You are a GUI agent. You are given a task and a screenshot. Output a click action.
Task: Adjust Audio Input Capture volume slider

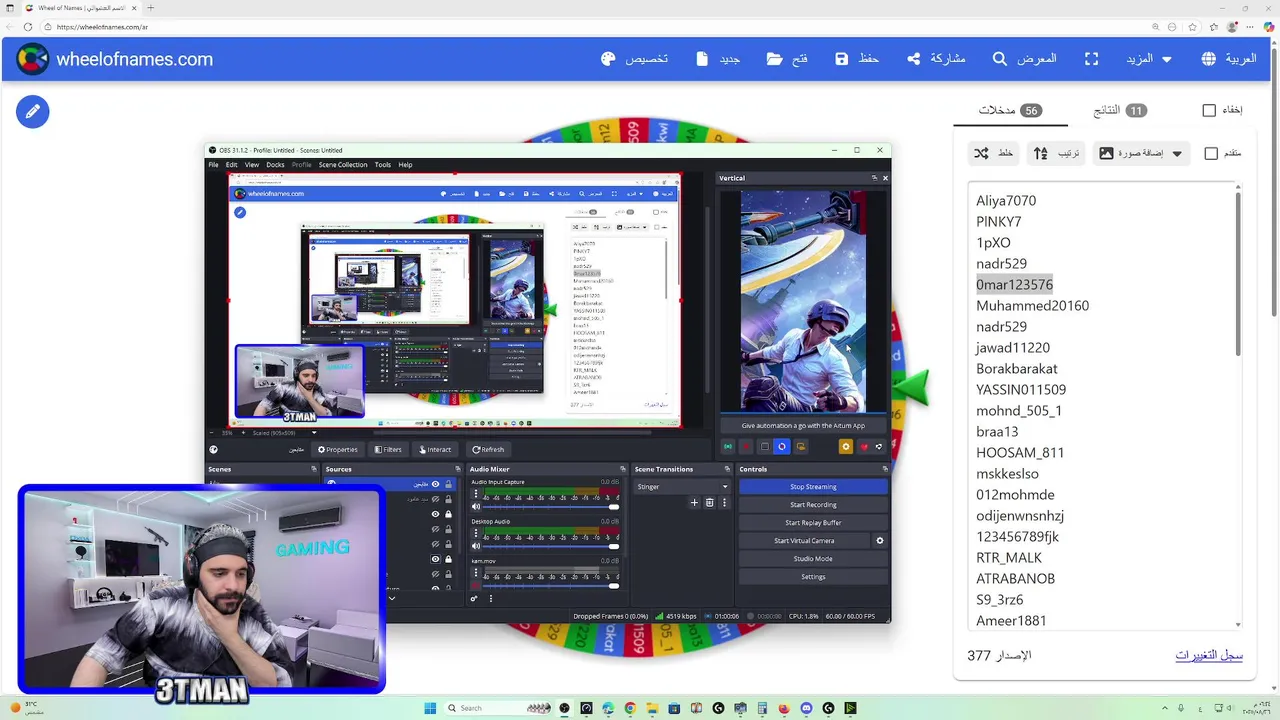pyautogui.click(x=552, y=507)
